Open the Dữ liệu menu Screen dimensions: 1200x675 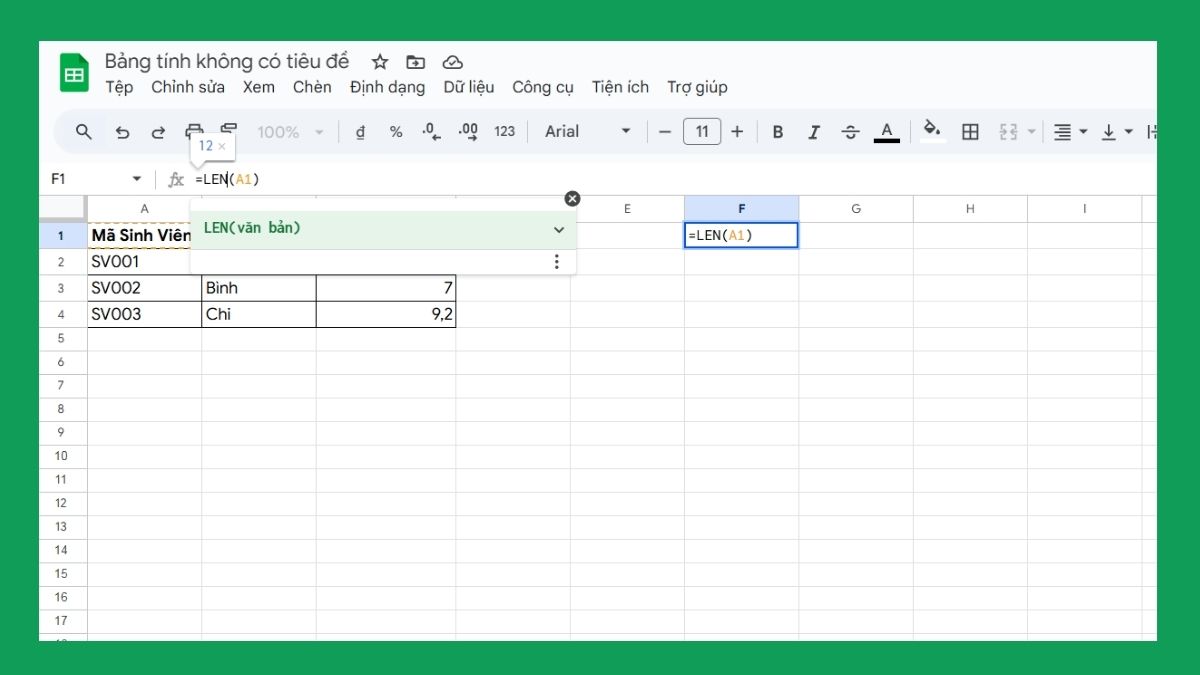point(469,88)
